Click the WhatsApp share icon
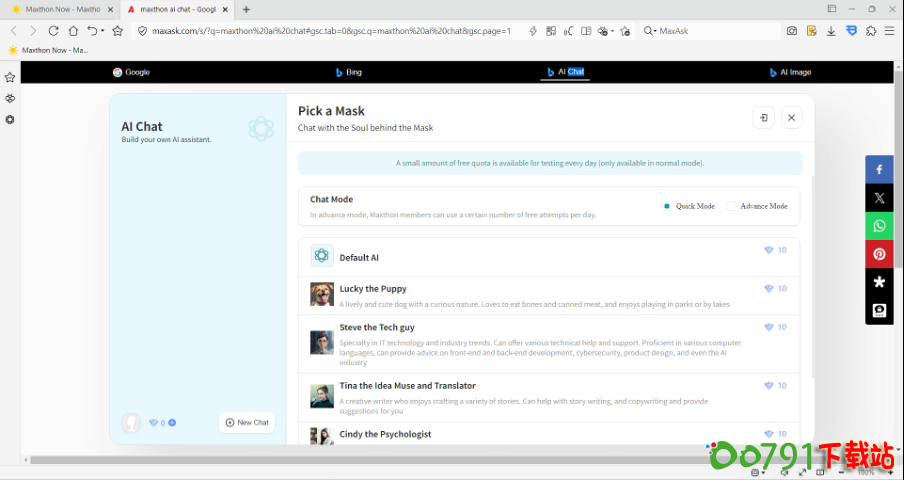The width and height of the screenshot is (904, 480). 879,226
